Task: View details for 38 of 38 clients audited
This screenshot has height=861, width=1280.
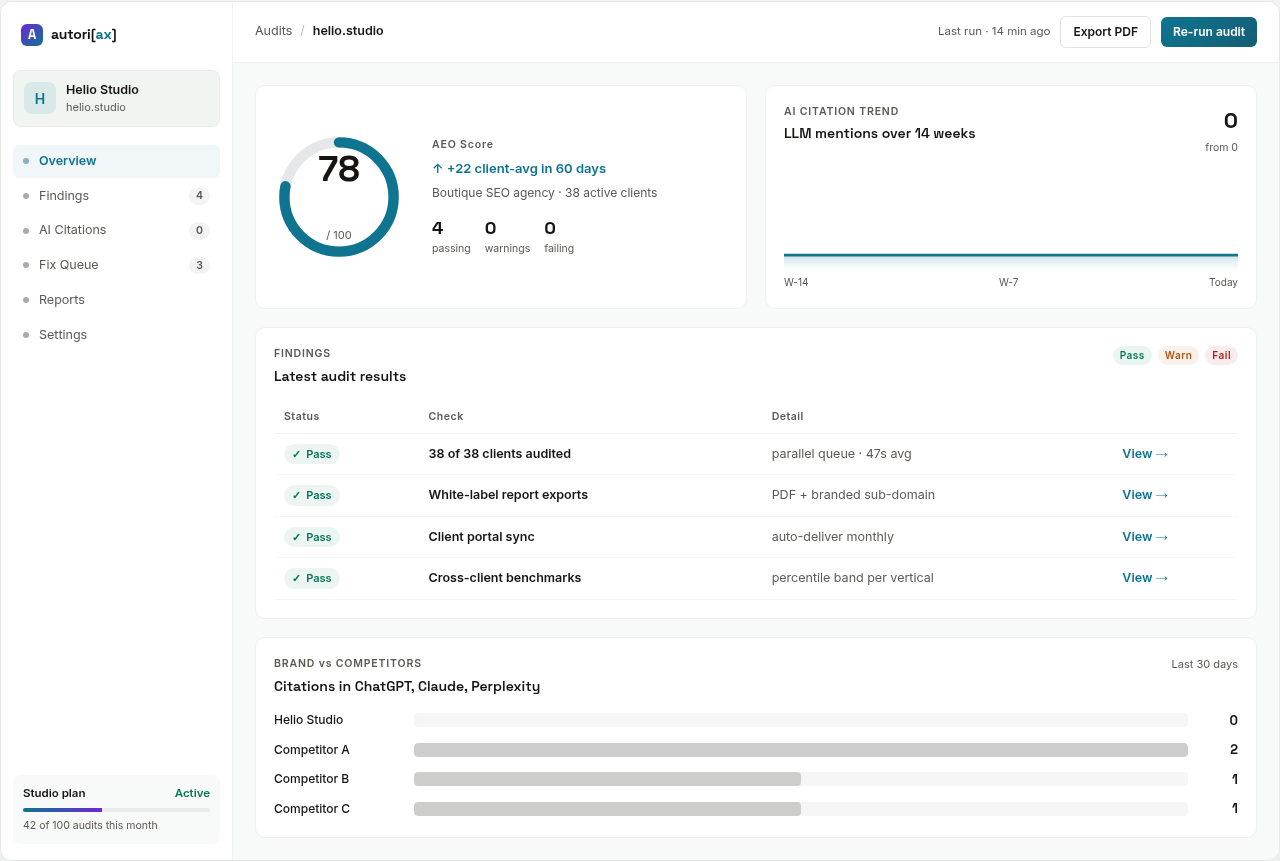Action: coord(1145,454)
